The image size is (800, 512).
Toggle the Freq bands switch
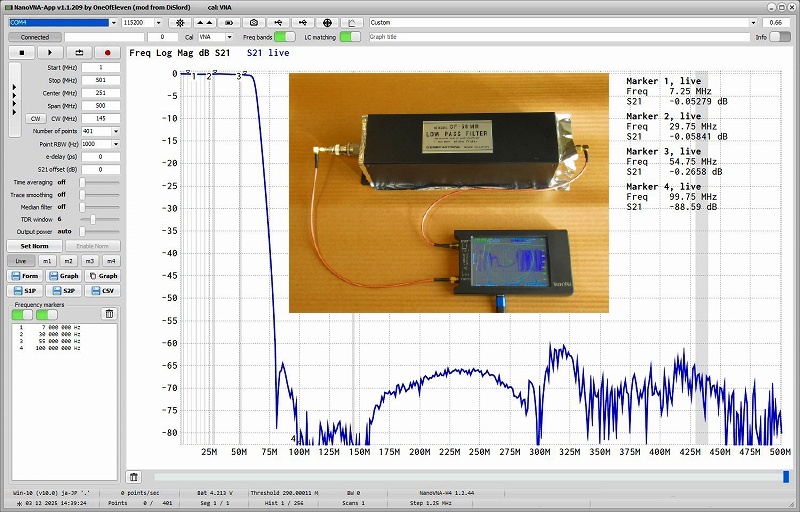click(x=285, y=37)
